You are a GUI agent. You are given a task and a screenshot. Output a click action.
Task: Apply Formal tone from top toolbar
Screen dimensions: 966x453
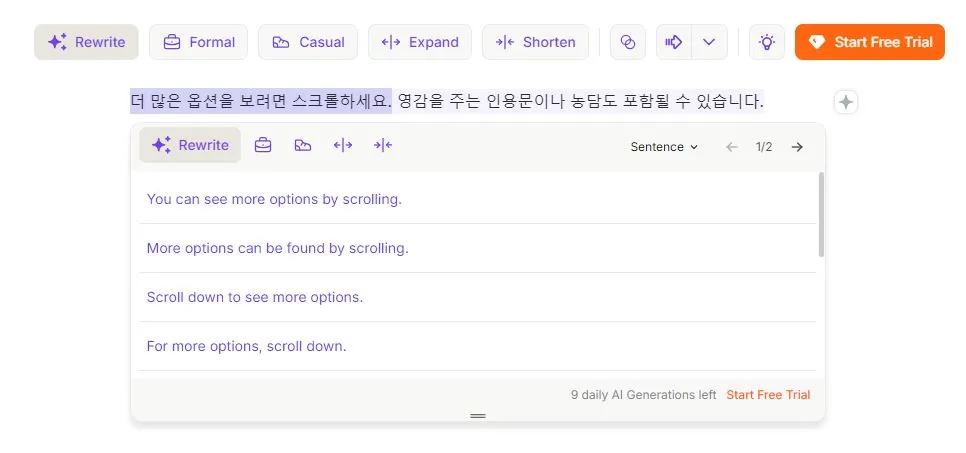tap(198, 42)
